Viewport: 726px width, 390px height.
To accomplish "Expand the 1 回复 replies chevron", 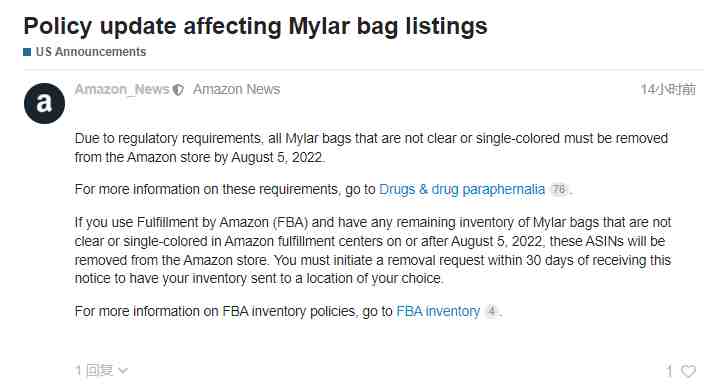I will (123, 371).
